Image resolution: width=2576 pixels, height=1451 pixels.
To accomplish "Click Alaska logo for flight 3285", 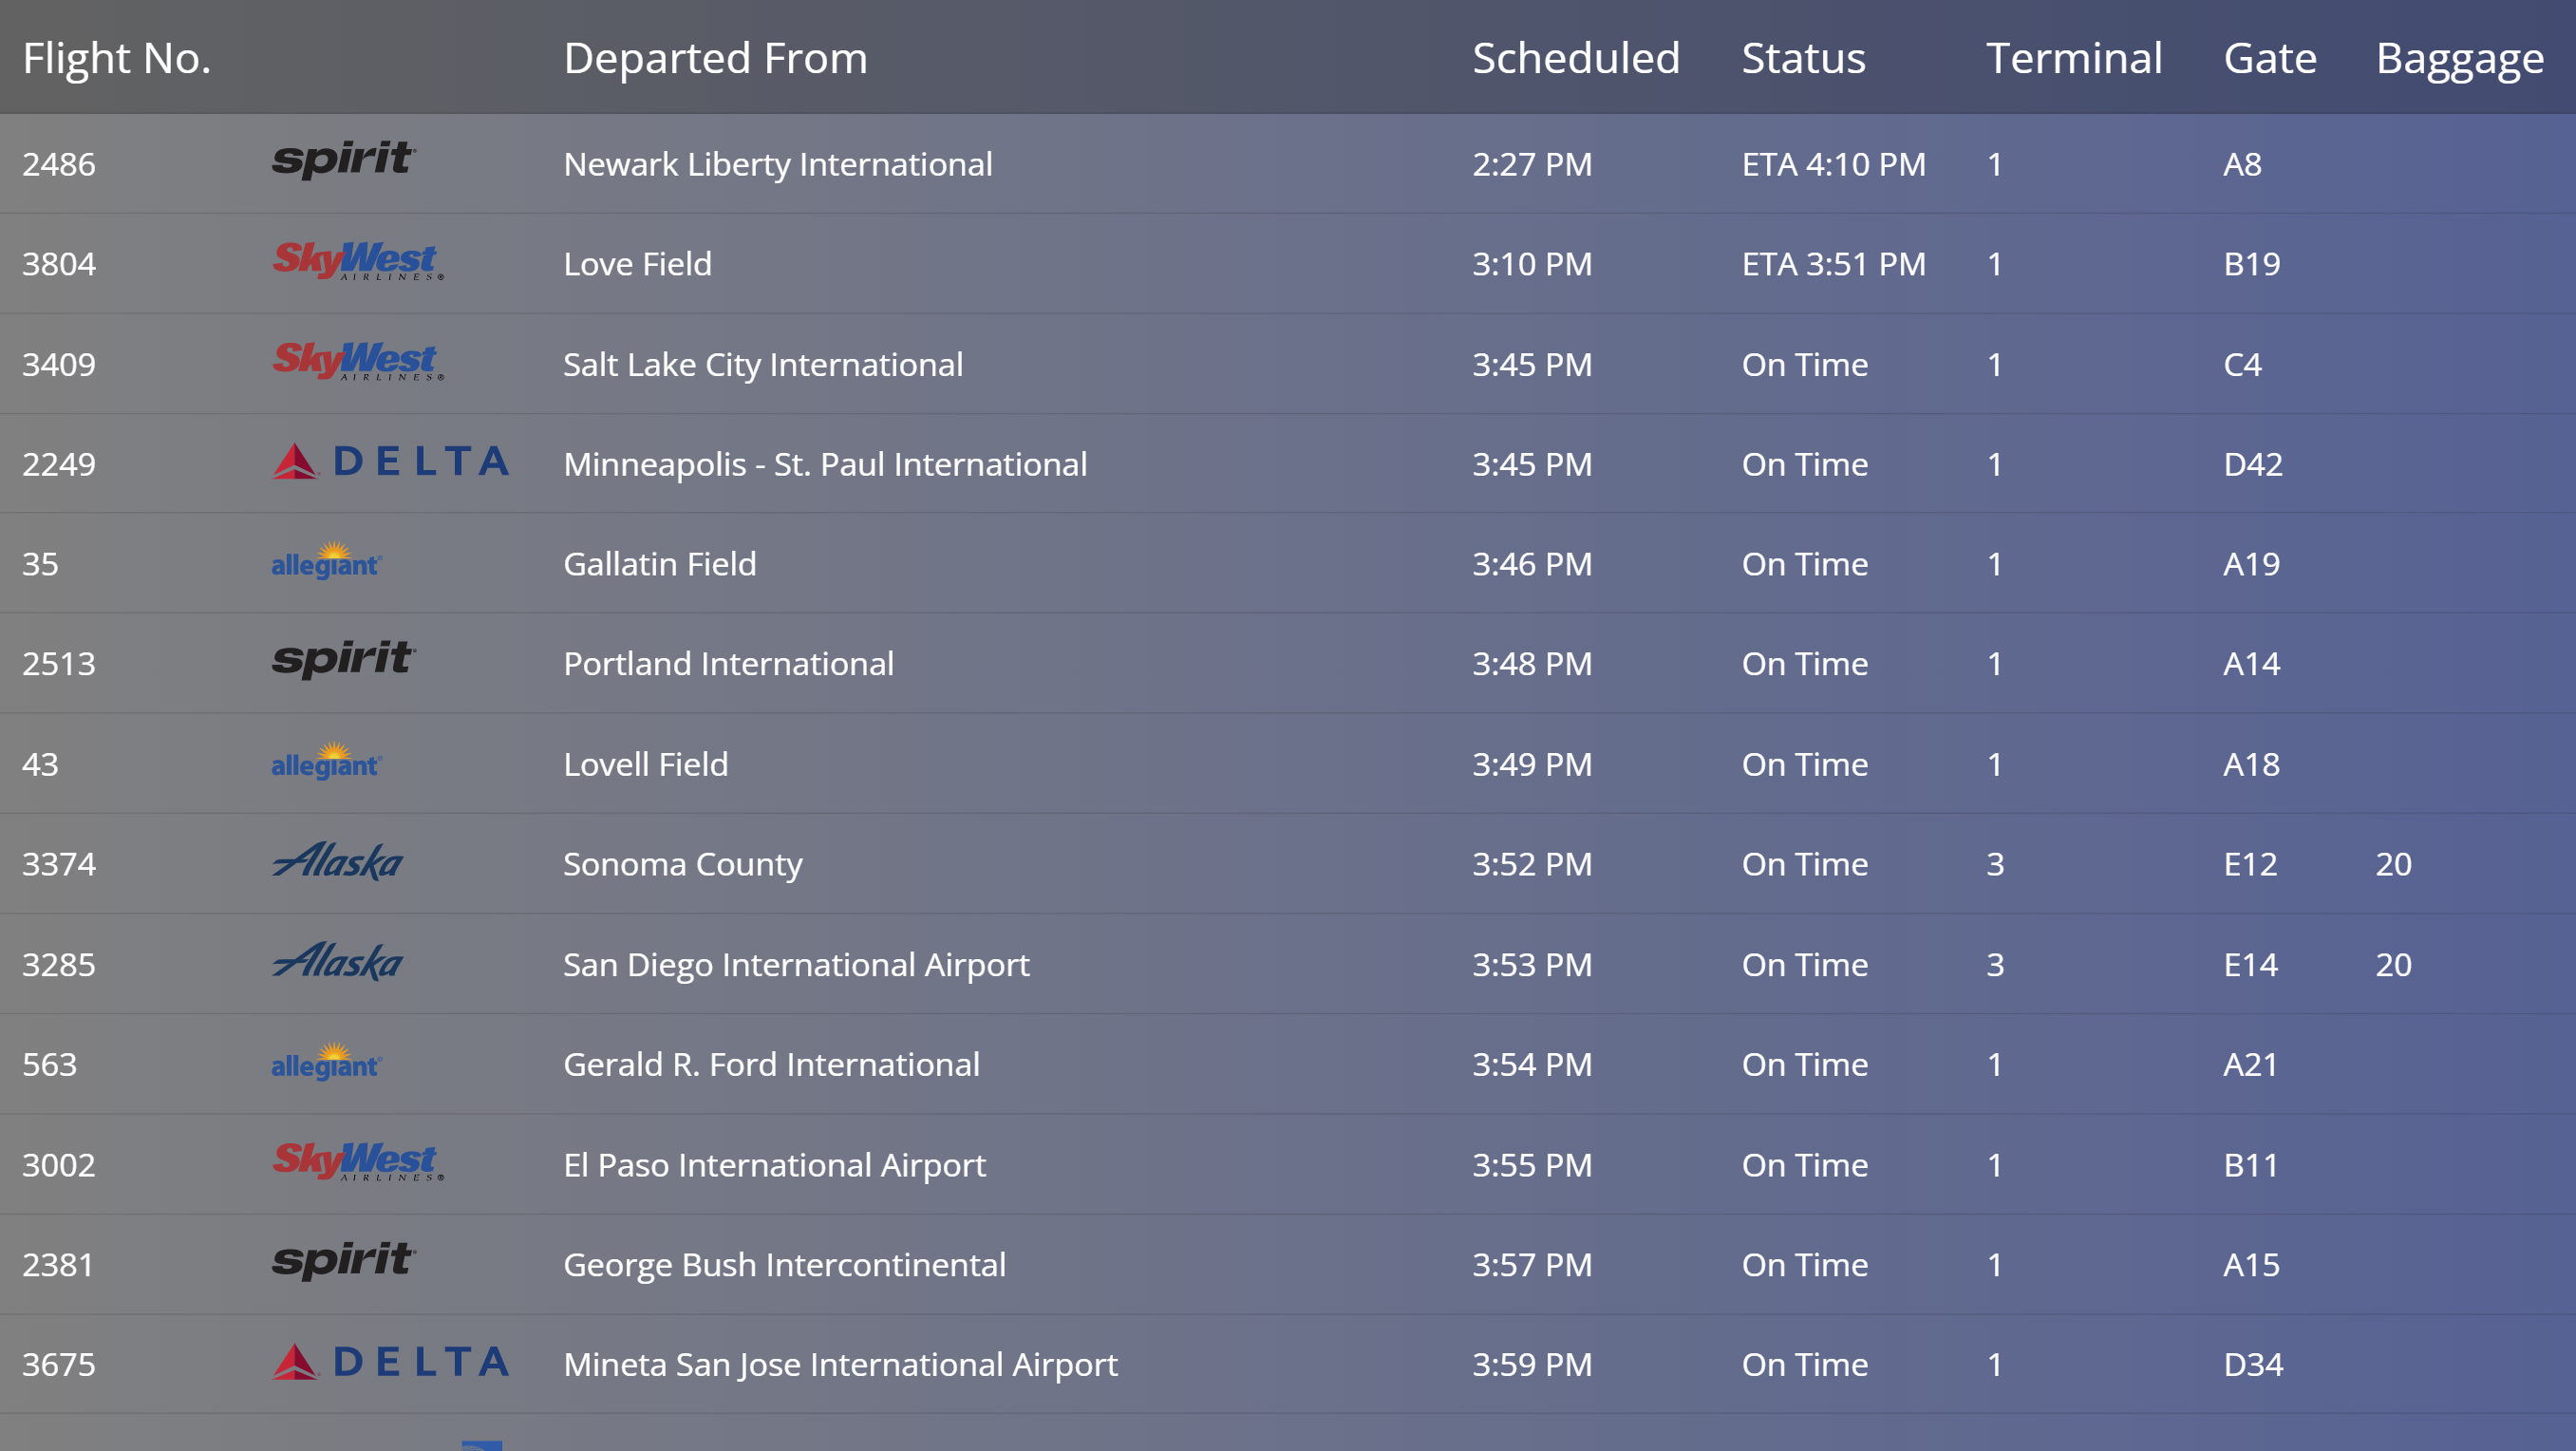I will click(338, 962).
